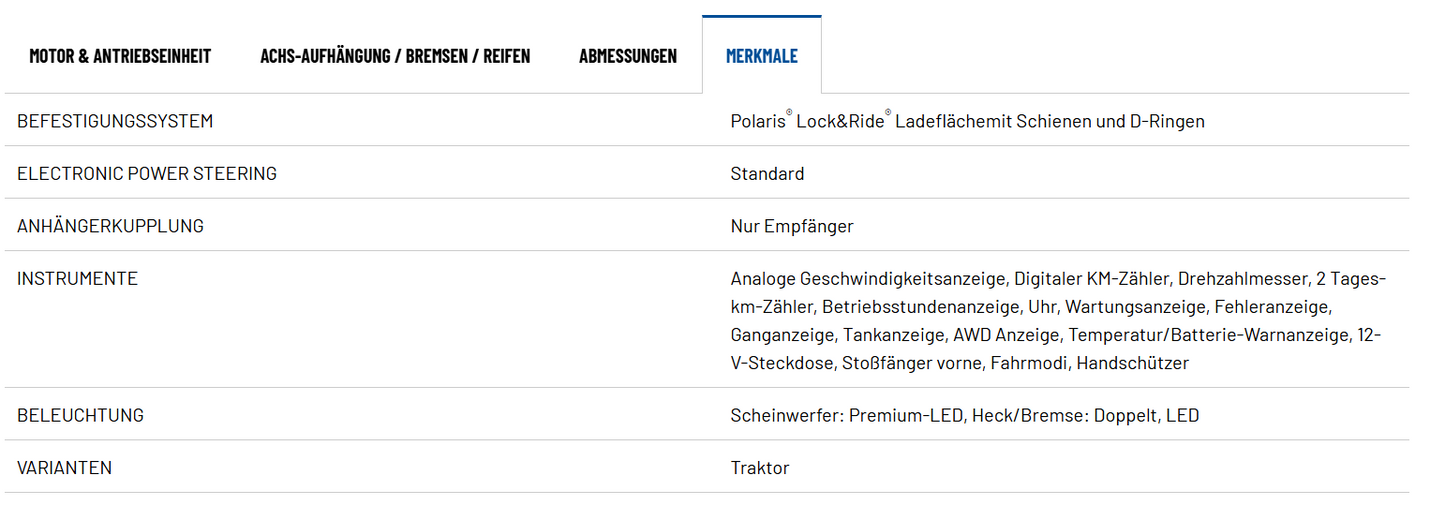1445x520 pixels.
Task: Select the Abmessungen tab
Action: [627, 56]
